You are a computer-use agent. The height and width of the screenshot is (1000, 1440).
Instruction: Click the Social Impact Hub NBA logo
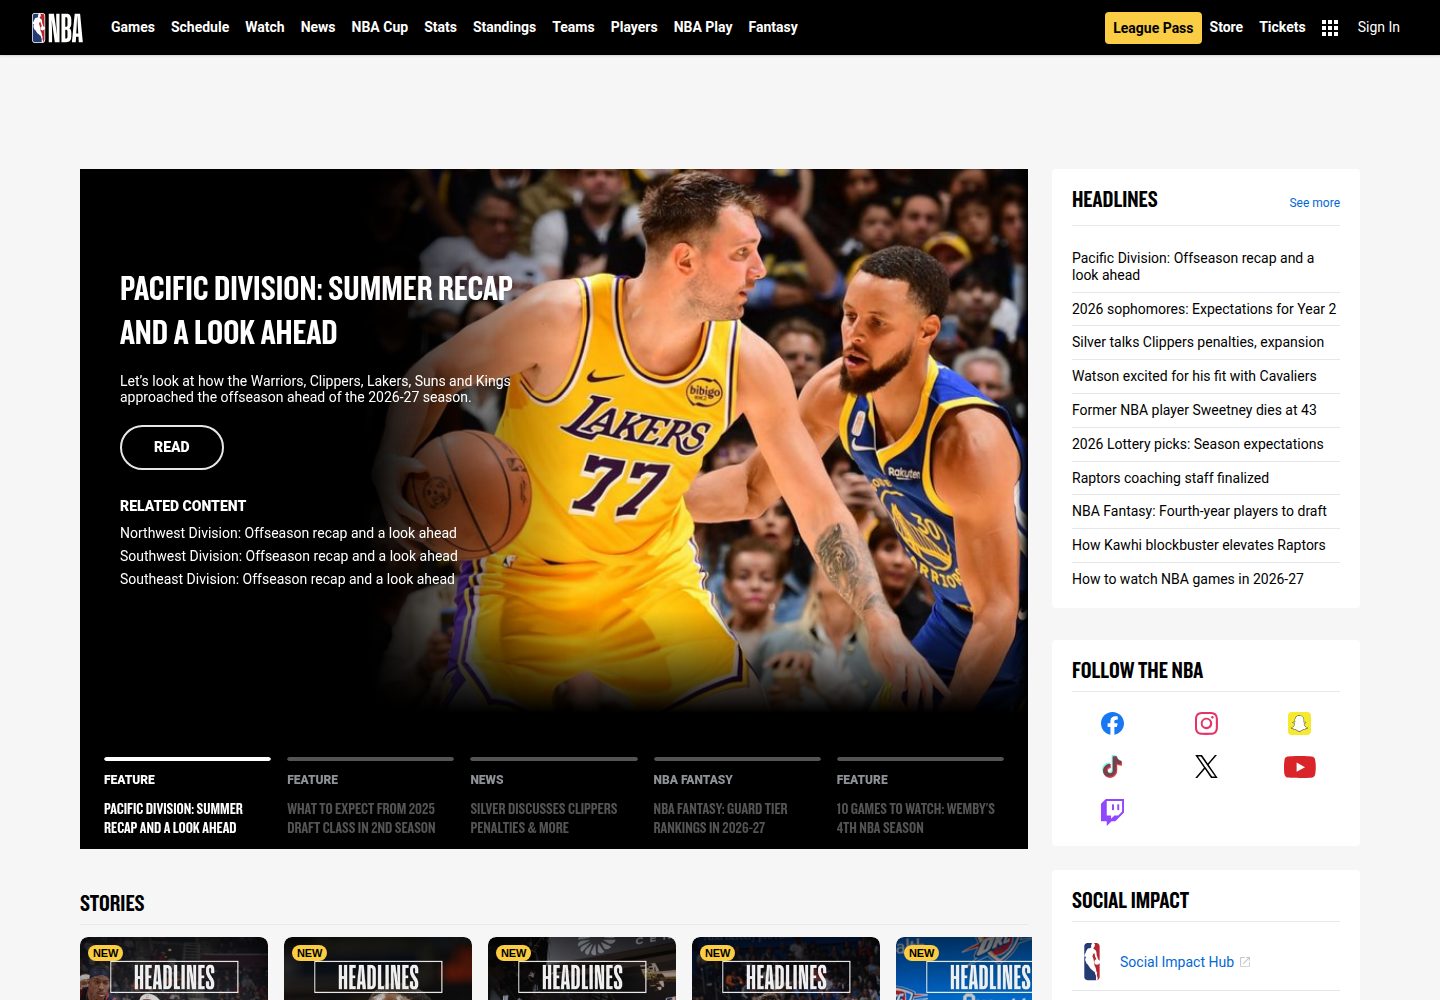tap(1092, 962)
